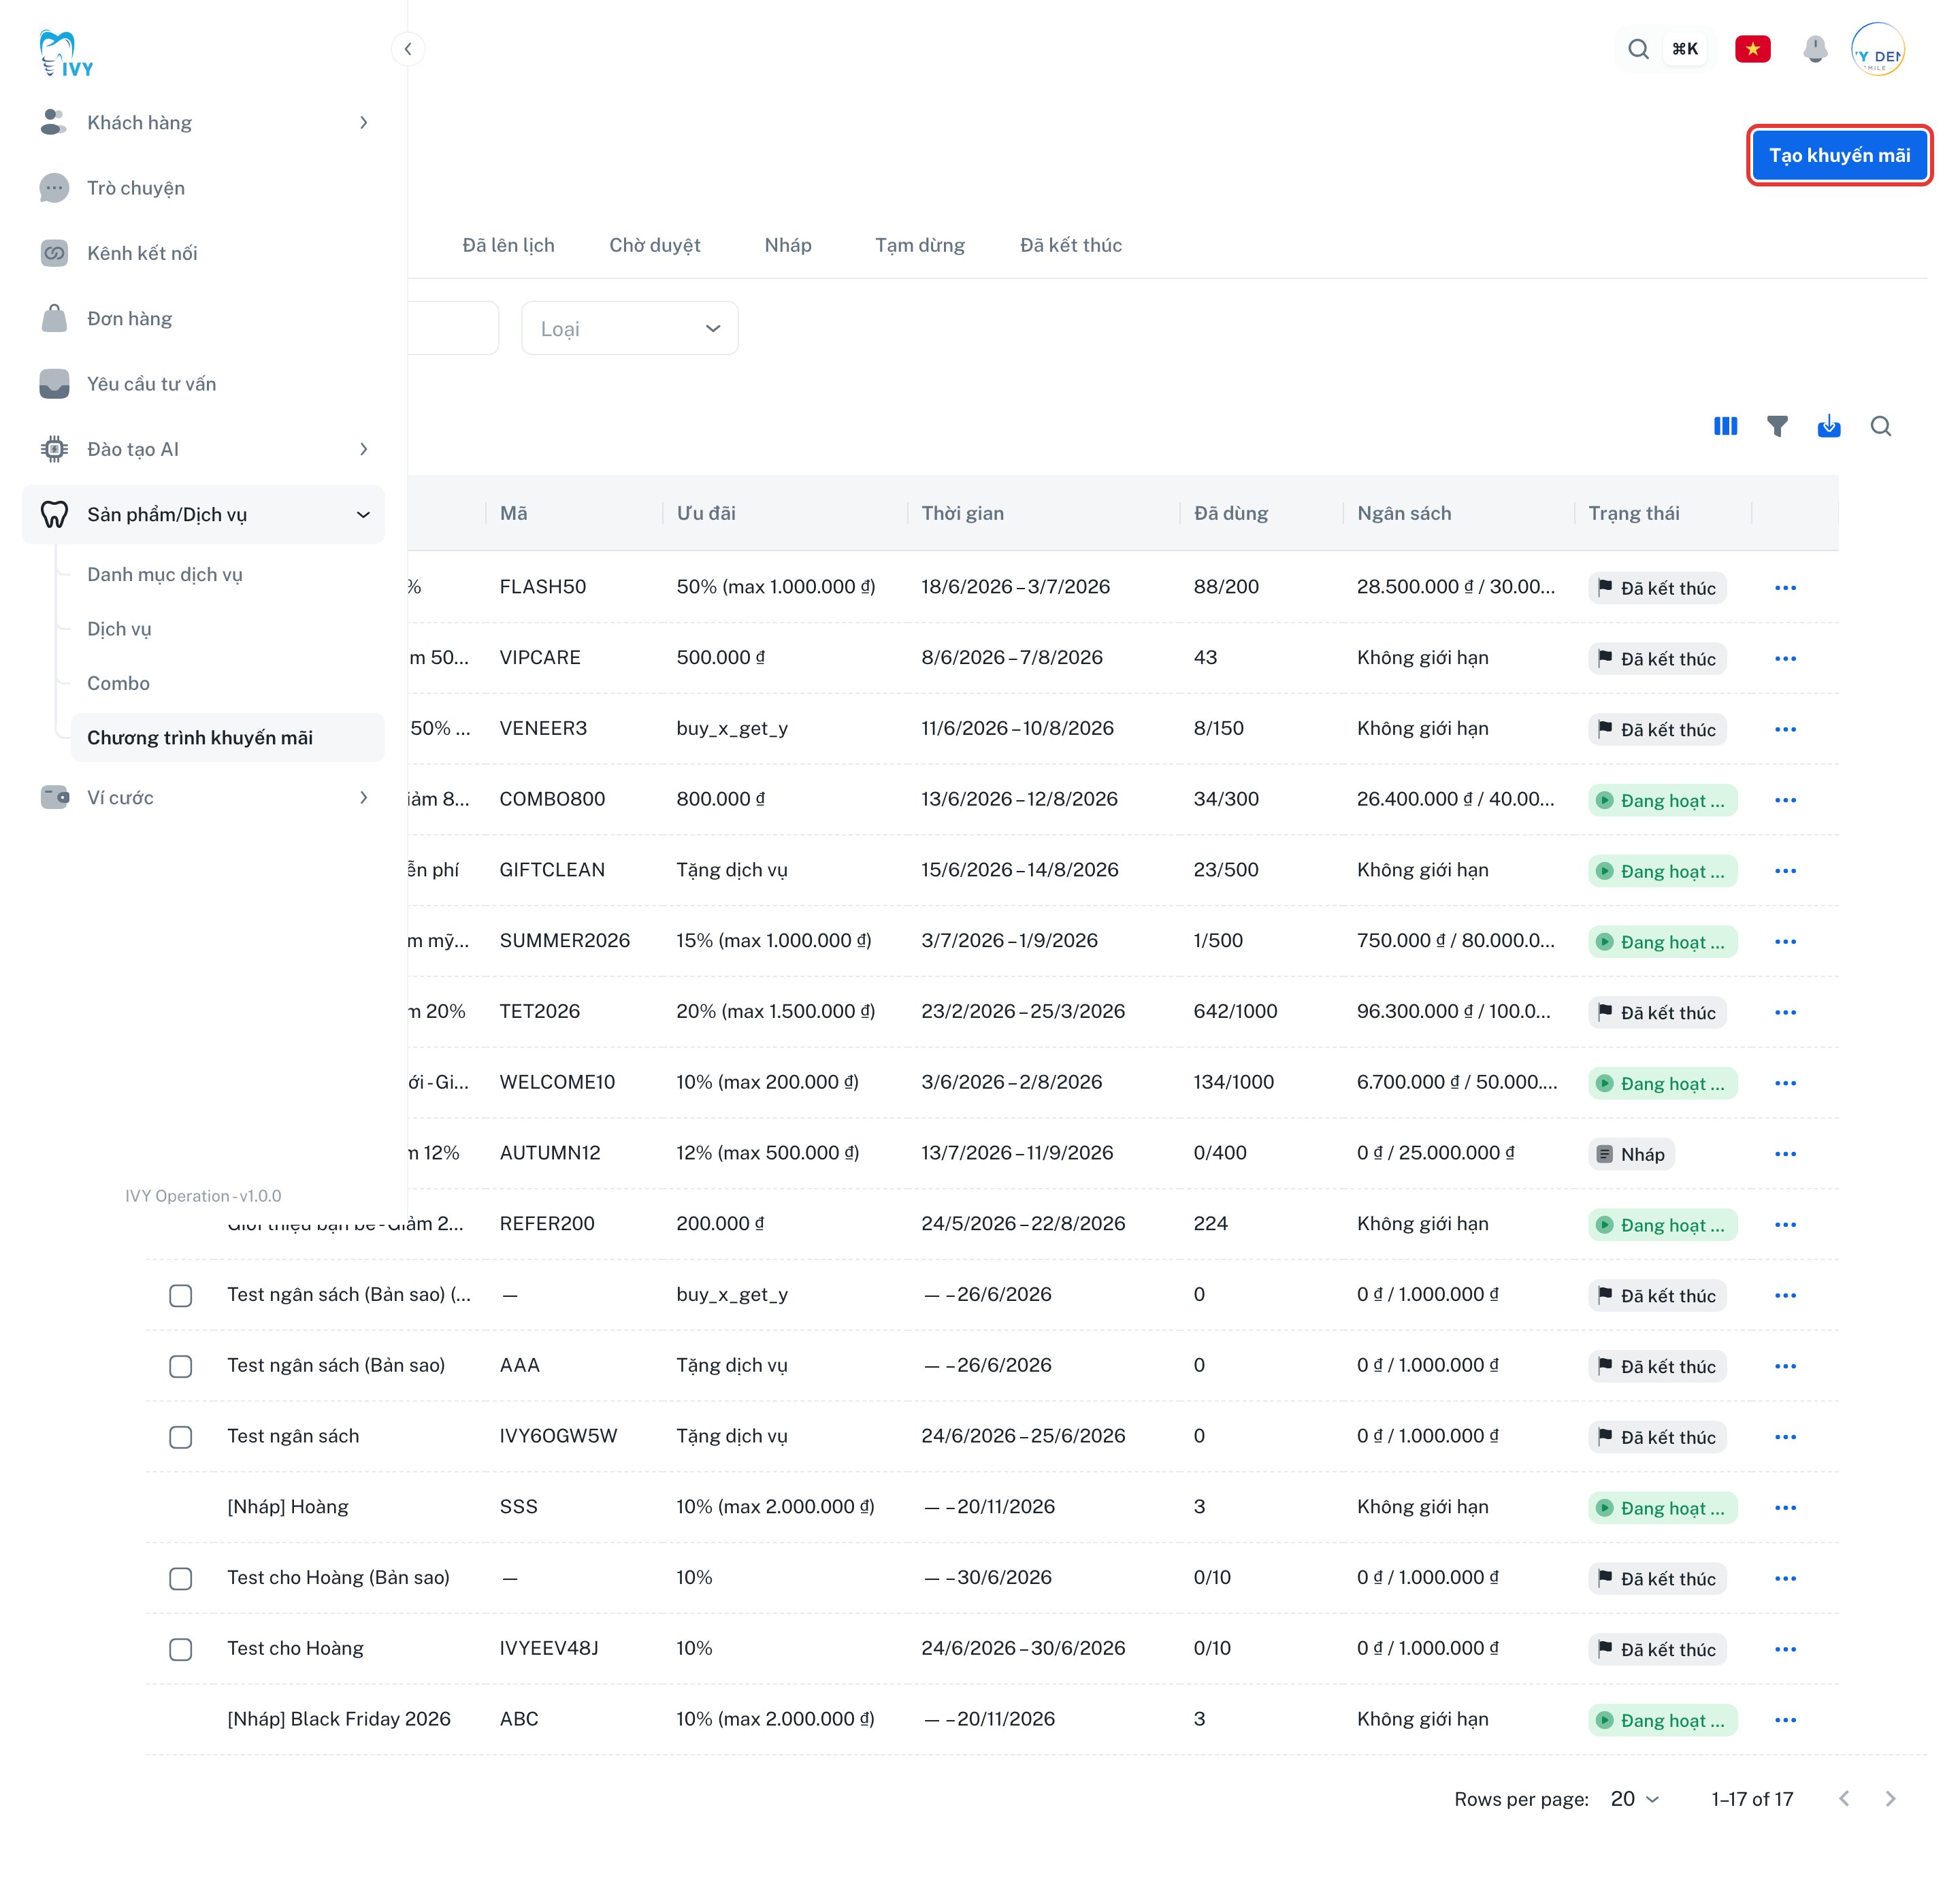Viewport: 1960px width, 1897px height.
Task: Open Khách hàng menu item
Action: click(x=204, y=122)
